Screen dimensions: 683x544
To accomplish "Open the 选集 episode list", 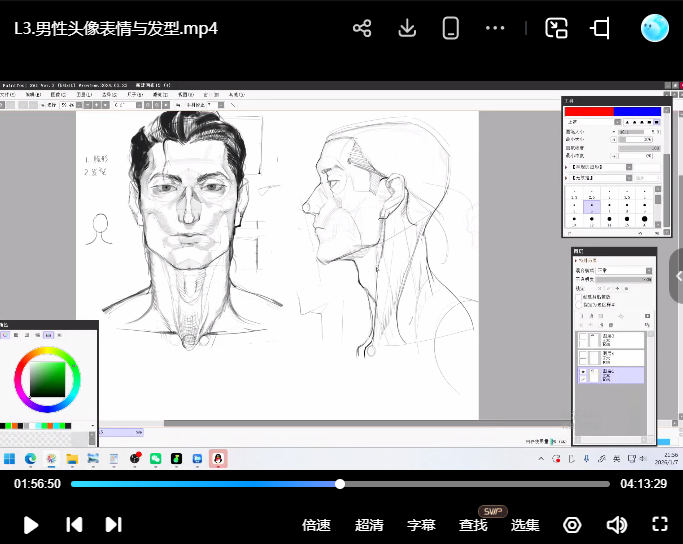I will 525,525.
